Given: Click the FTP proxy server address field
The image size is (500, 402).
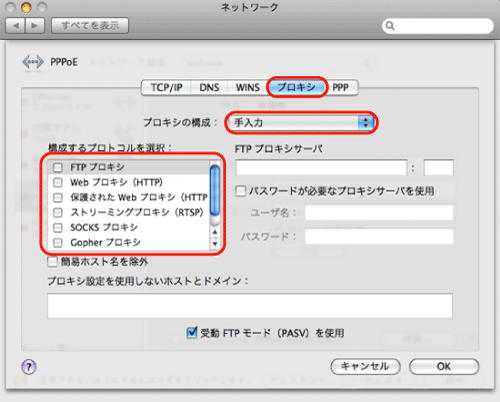Looking at the screenshot, I should coord(321,168).
